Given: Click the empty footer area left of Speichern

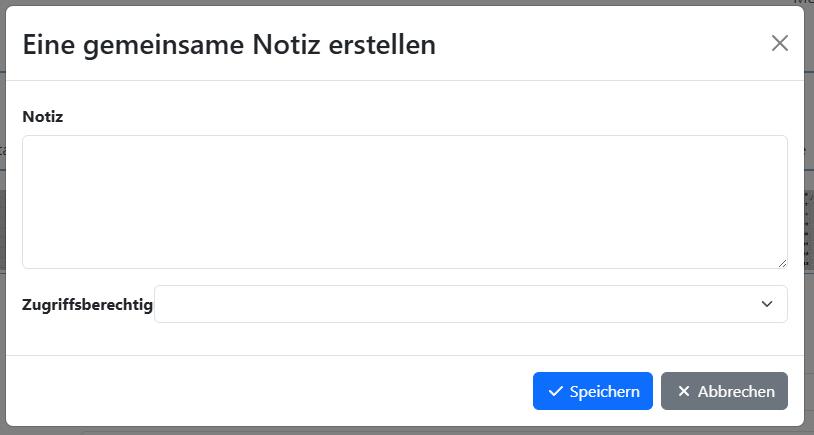Looking at the screenshot, I should (x=270, y=391).
